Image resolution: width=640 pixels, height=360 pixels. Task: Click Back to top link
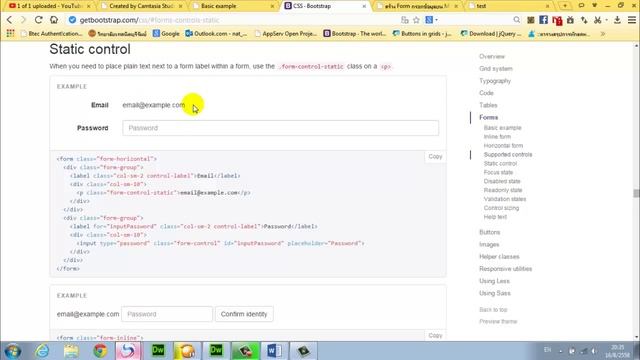coord(493,310)
